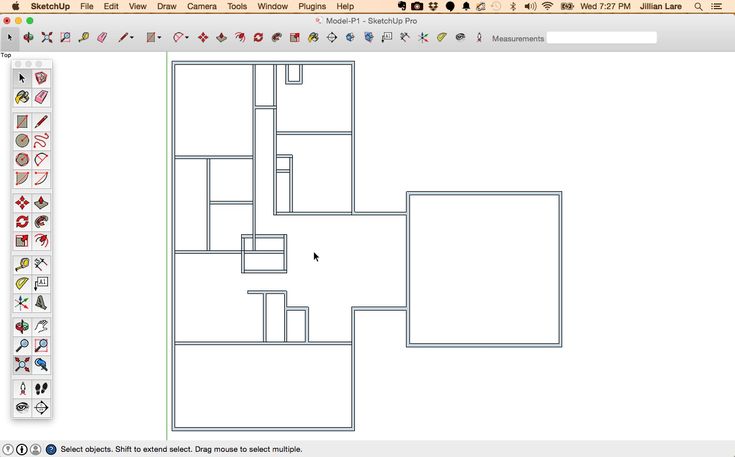Choose the Walk footprints tool in the palette

point(41,388)
